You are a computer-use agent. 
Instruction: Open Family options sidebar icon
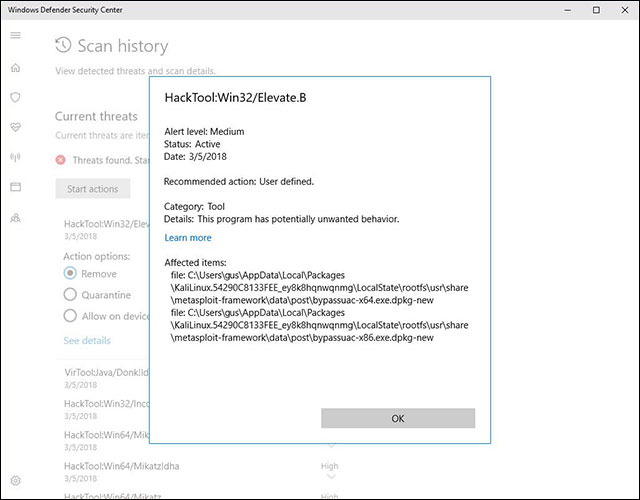click(16, 218)
